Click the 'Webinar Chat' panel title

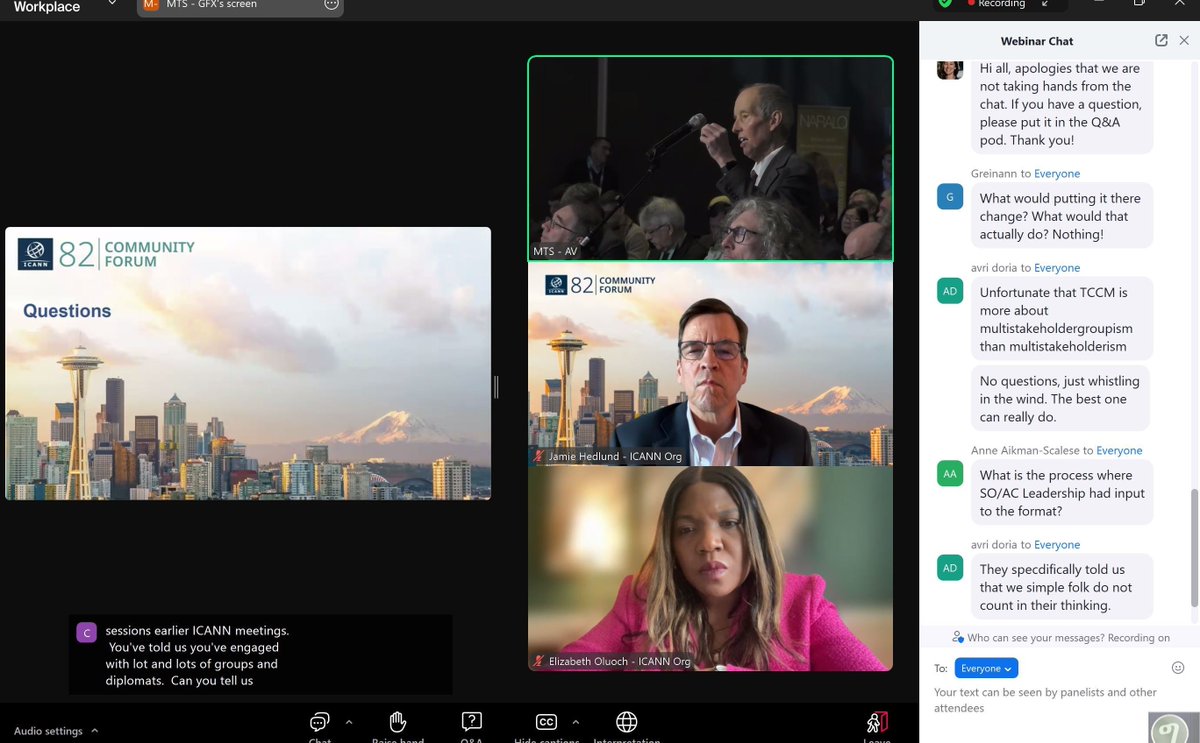click(1037, 41)
